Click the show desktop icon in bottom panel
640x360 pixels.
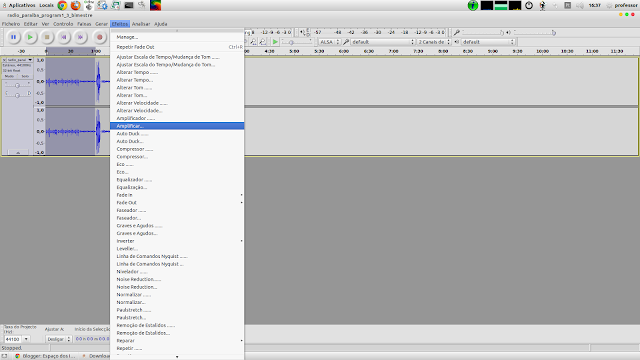[x=4, y=356]
